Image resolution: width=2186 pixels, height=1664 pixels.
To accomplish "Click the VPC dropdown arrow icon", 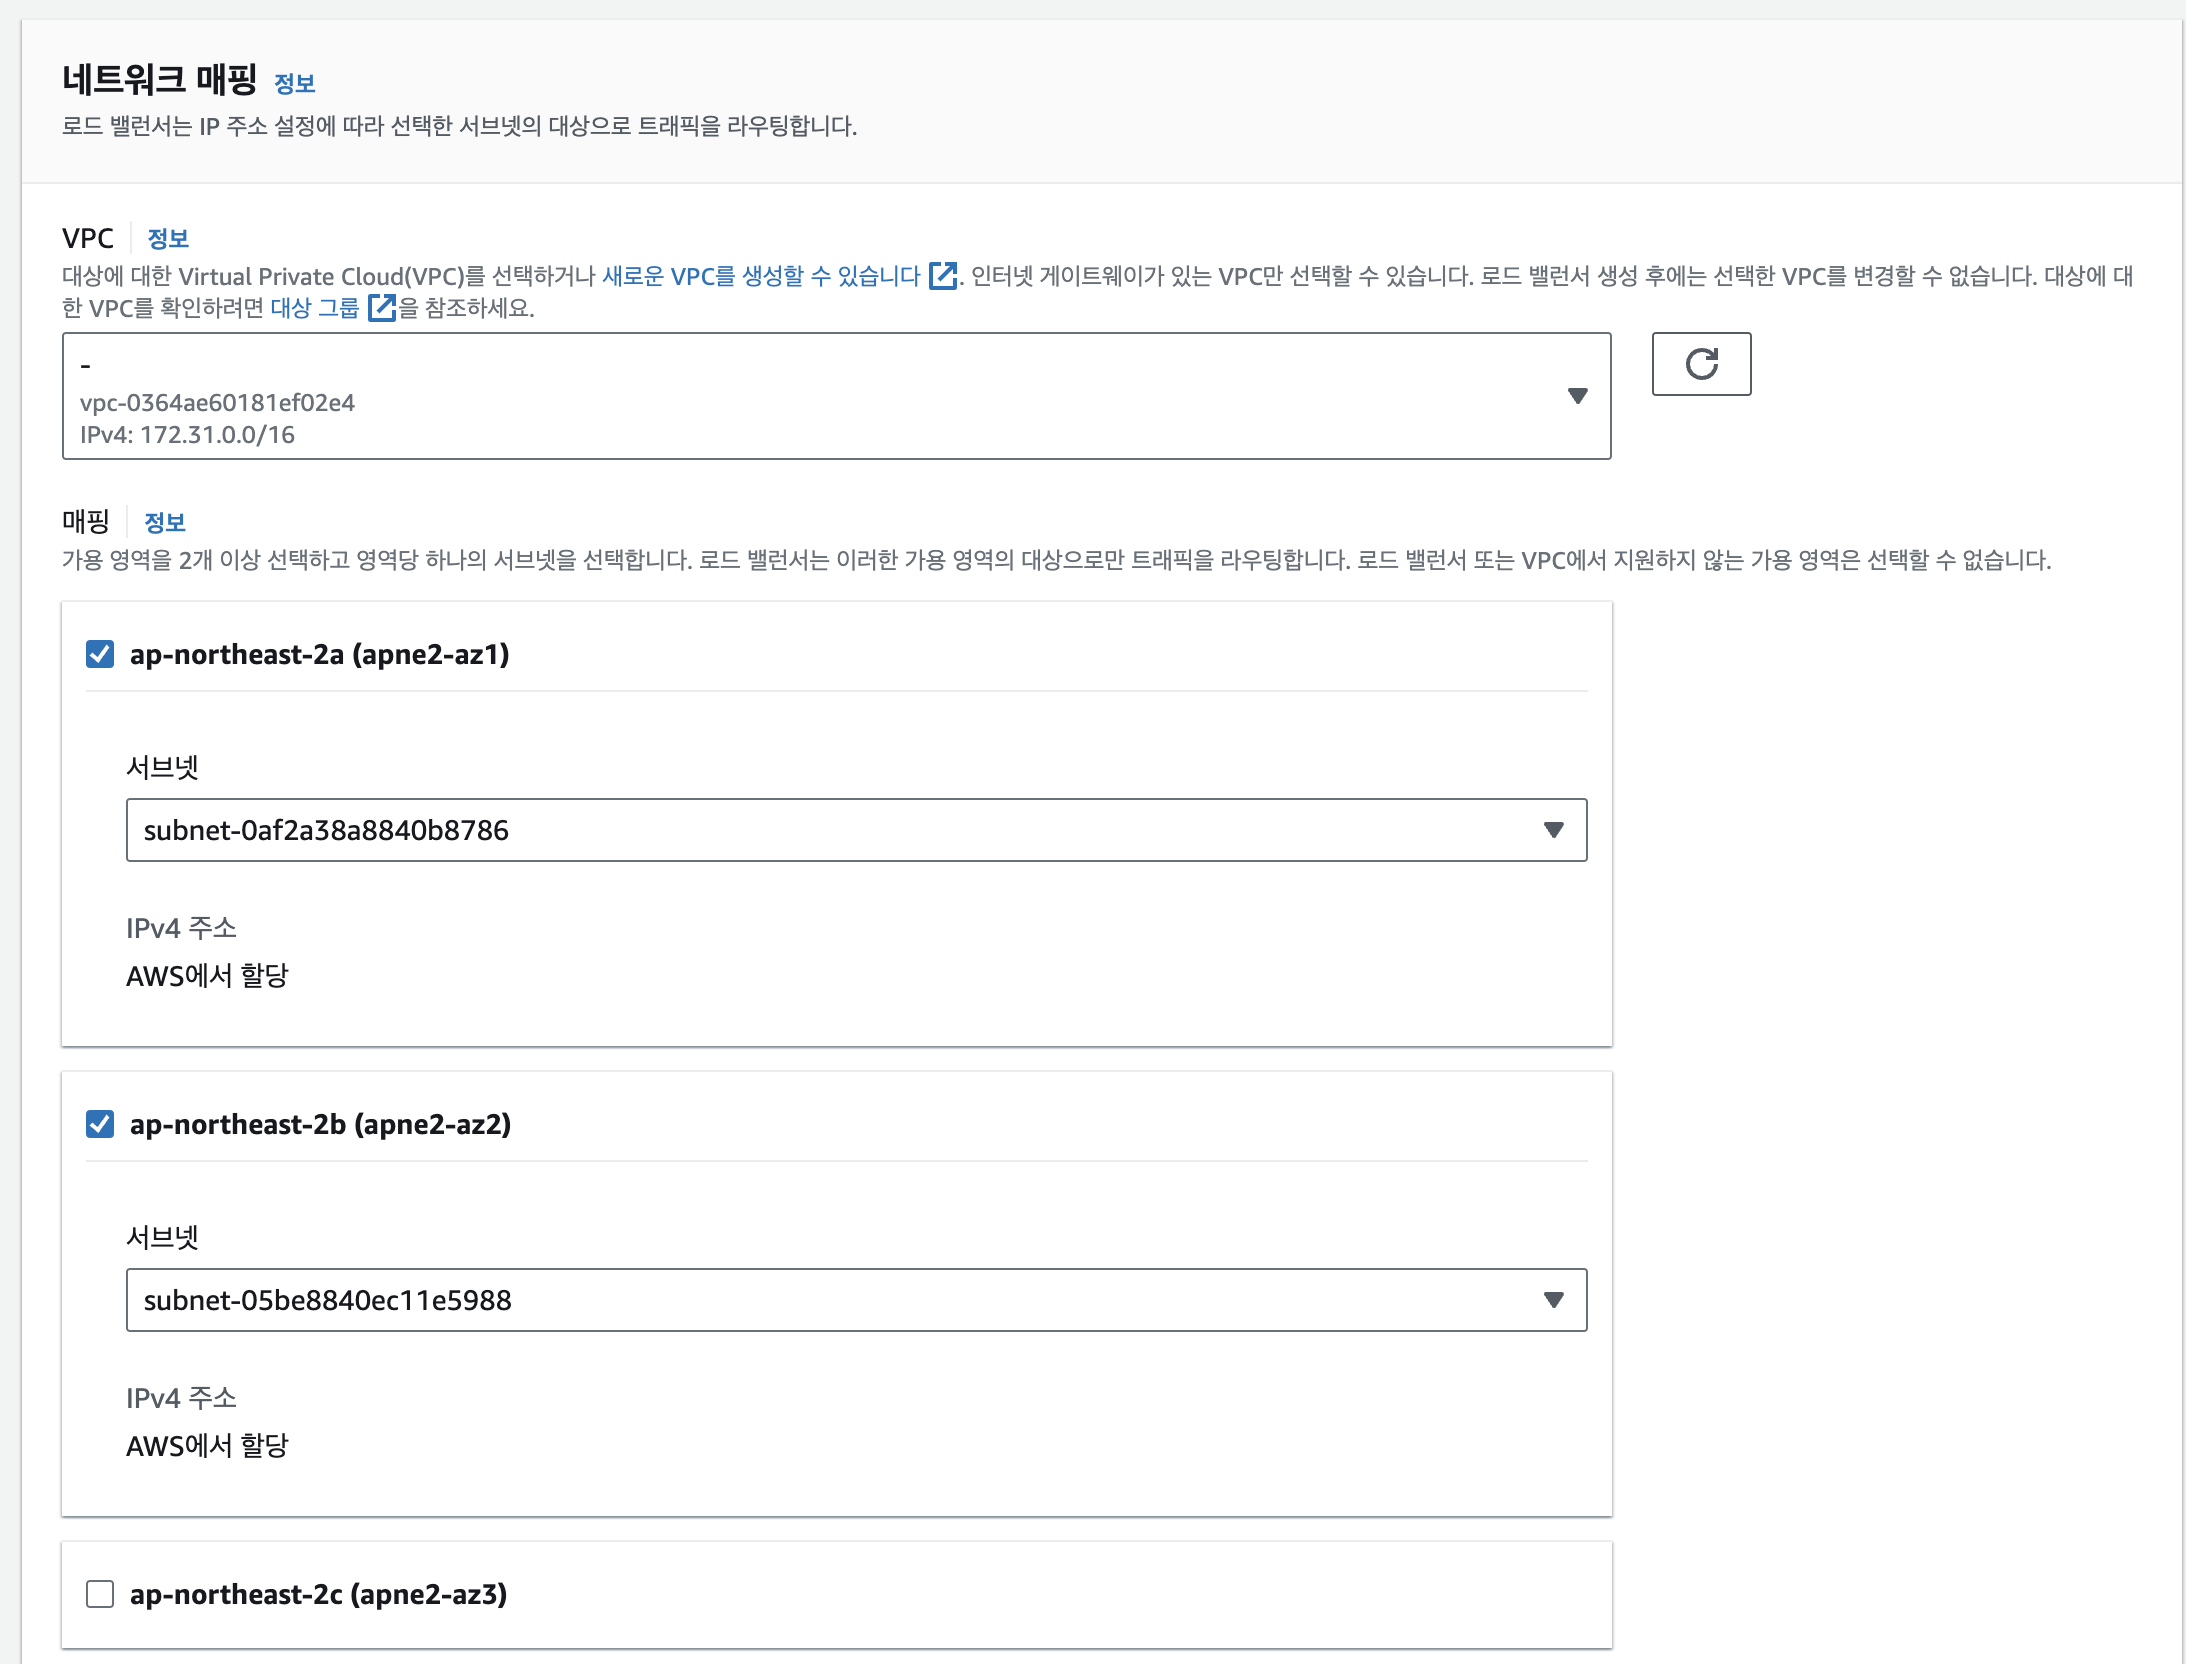I will point(1578,396).
